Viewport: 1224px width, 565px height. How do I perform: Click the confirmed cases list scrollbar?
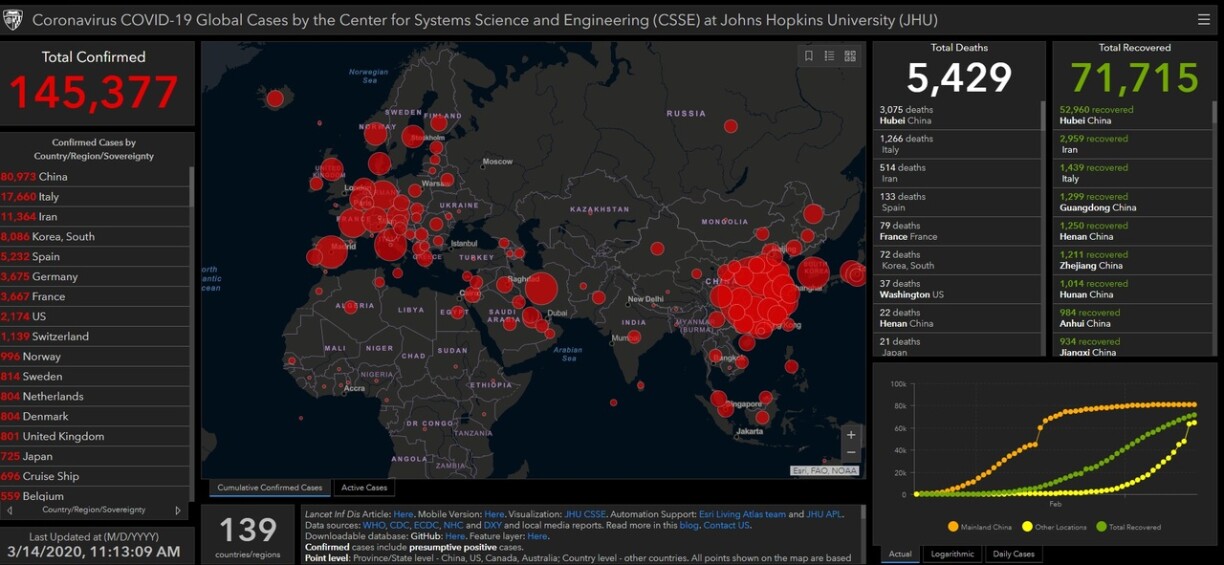point(191,187)
